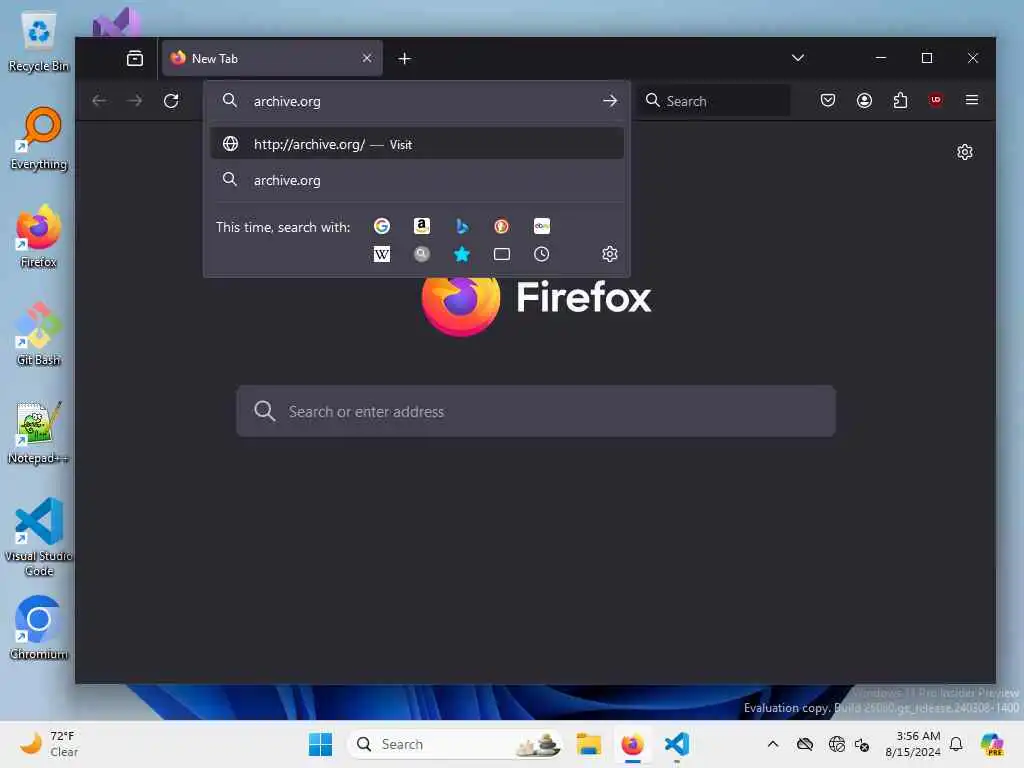The width and height of the screenshot is (1024, 768).
Task: Visit http://archive.org/ suggestion
Action: click(417, 144)
